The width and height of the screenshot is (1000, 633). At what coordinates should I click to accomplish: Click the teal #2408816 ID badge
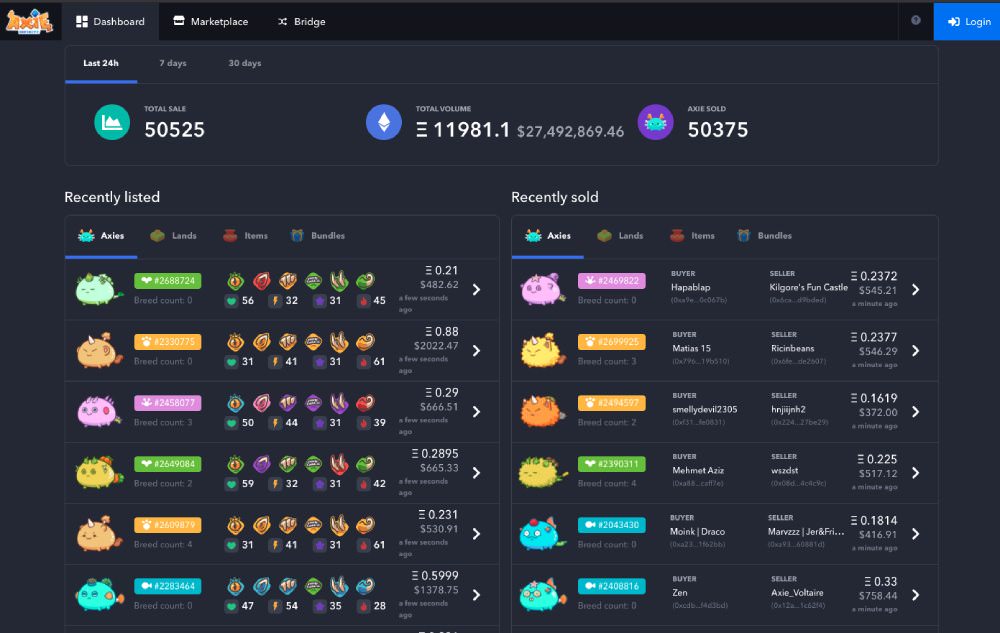click(612, 586)
